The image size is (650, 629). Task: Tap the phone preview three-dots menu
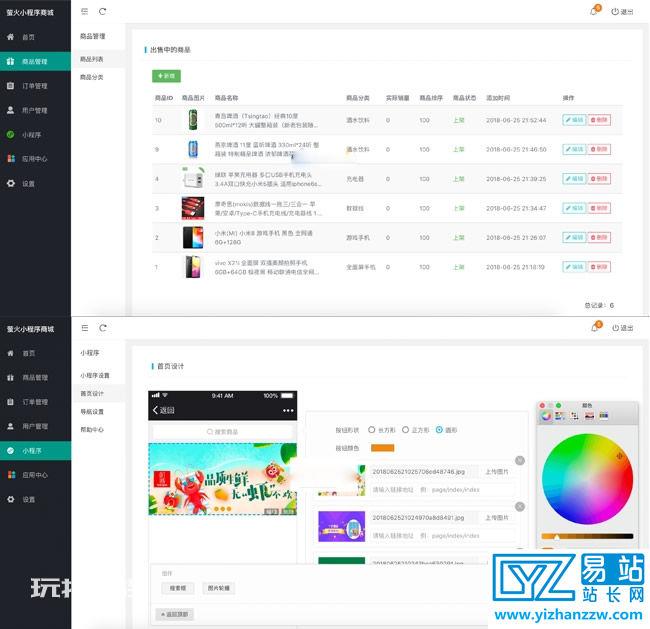(x=288, y=410)
